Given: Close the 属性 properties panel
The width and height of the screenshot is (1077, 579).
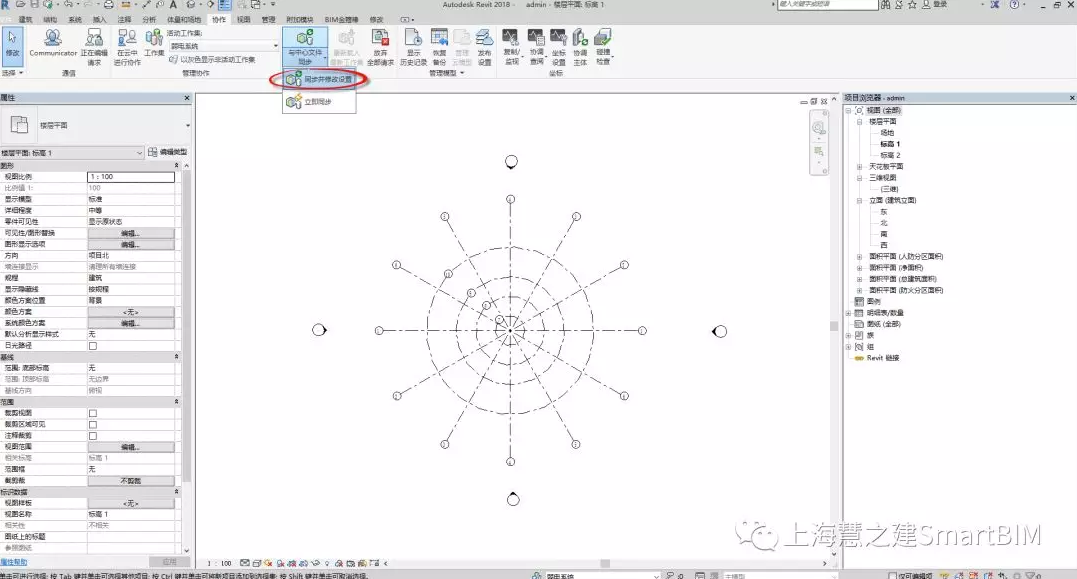Looking at the screenshot, I should 187,98.
